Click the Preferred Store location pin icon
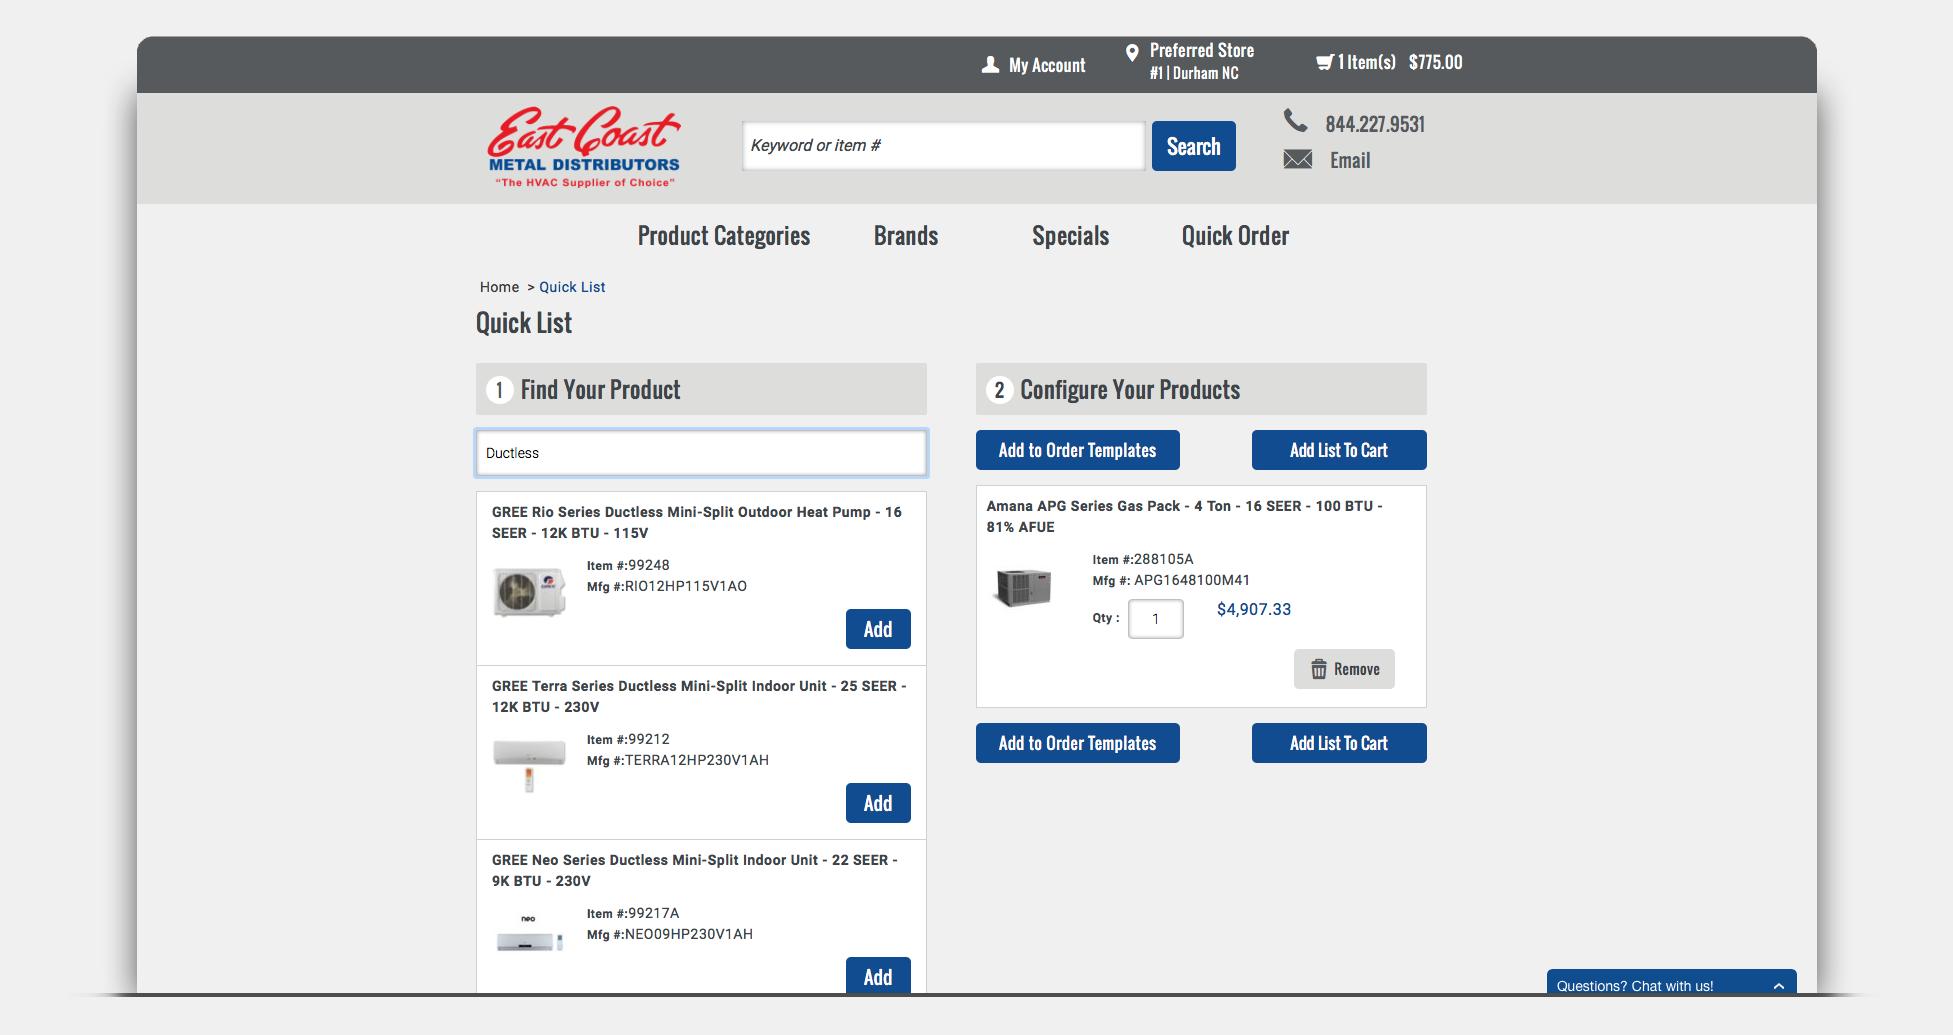 coord(1132,53)
